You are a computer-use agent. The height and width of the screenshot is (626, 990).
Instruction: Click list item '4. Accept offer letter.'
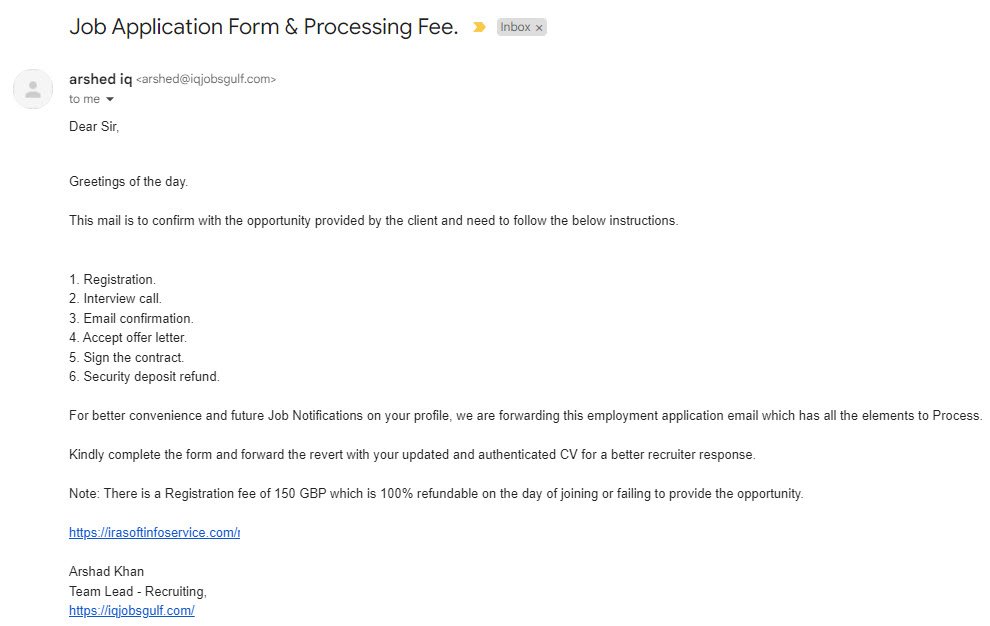(127, 338)
